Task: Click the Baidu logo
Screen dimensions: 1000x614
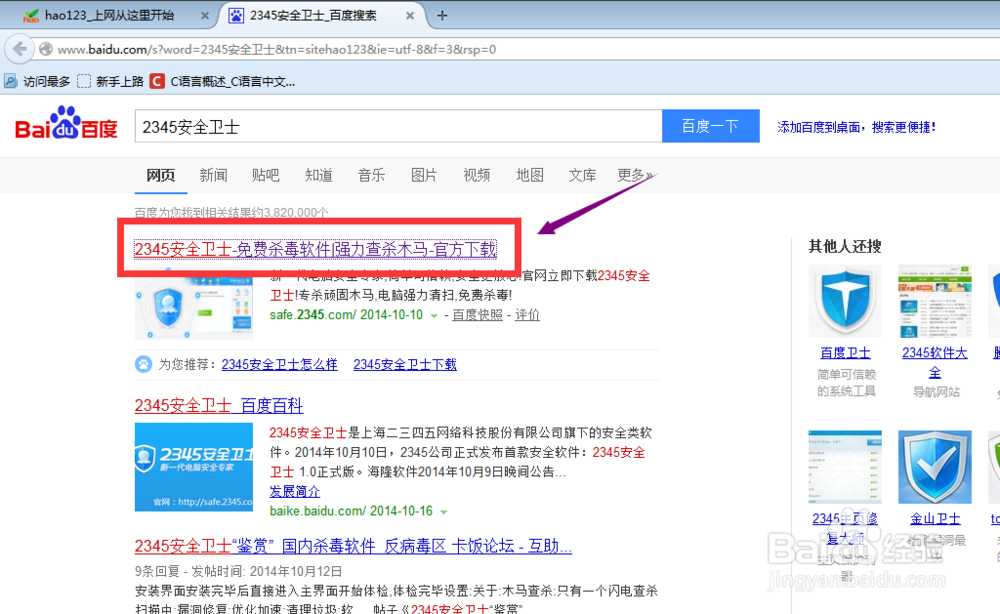Action: (66, 124)
